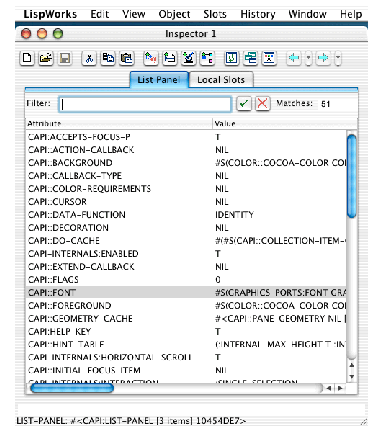Viewport: 385px width, 433px height.
Task: Open the Help menu
Action: pos(351,14)
